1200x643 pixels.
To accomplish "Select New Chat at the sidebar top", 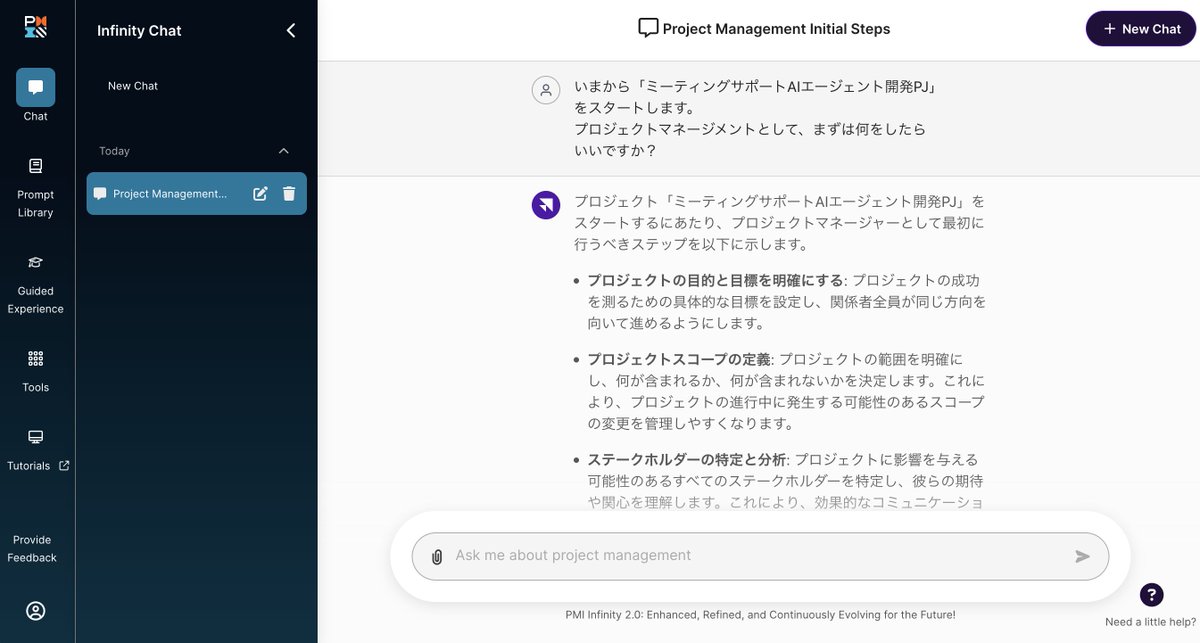I will coord(132,85).
